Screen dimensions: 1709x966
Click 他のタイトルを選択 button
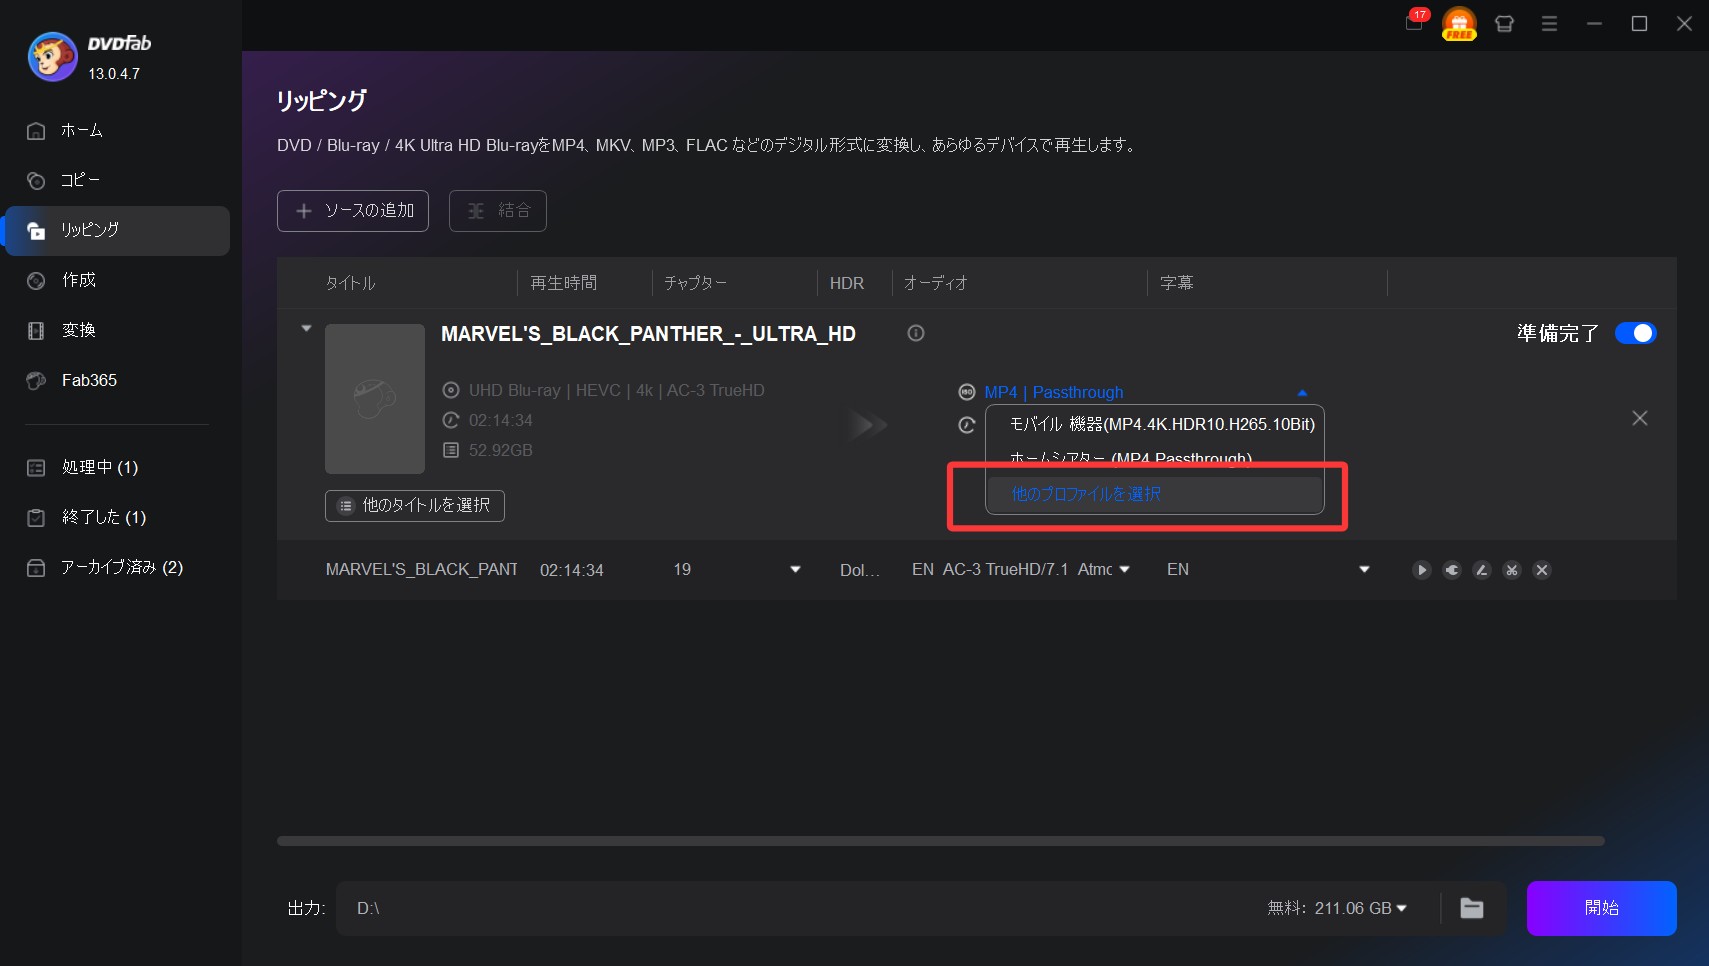point(415,506)
